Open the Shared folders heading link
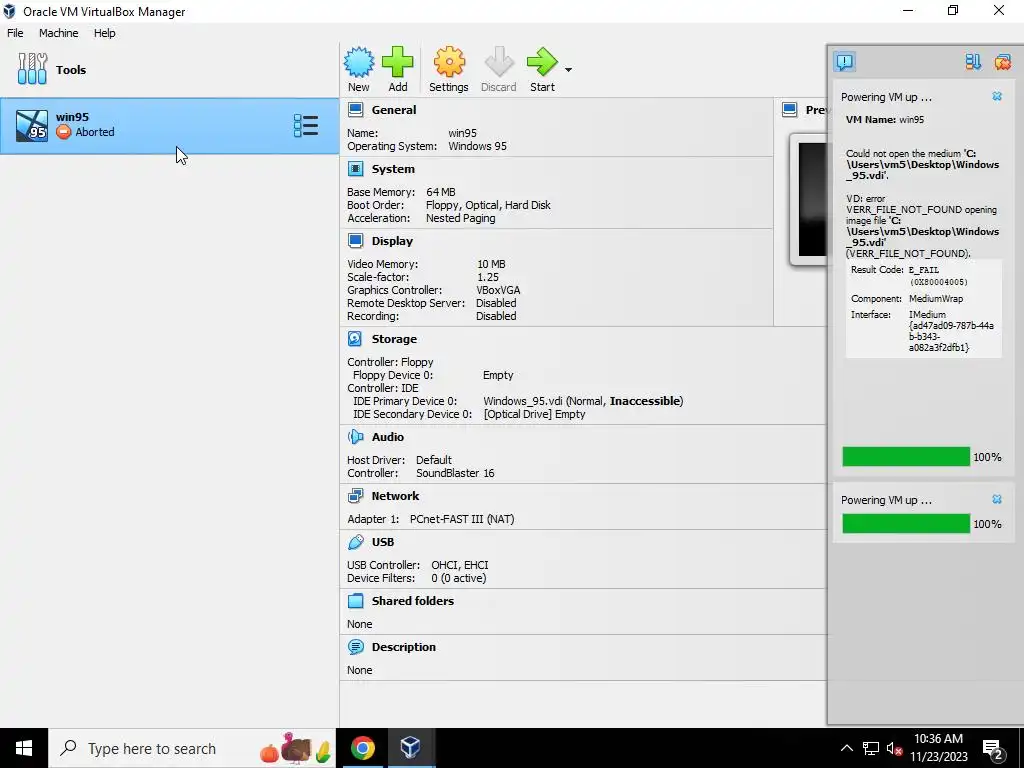 [x=413, y=601]
